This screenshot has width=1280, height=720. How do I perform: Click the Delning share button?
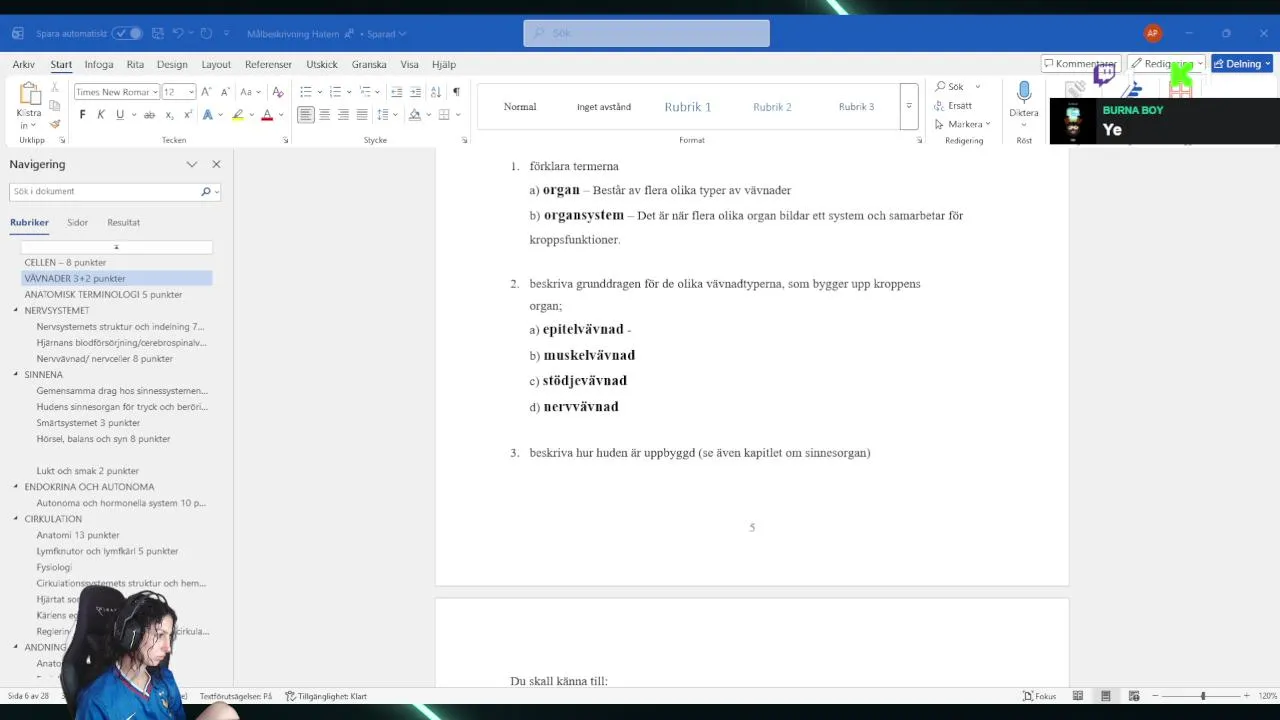click(1242, 64)
